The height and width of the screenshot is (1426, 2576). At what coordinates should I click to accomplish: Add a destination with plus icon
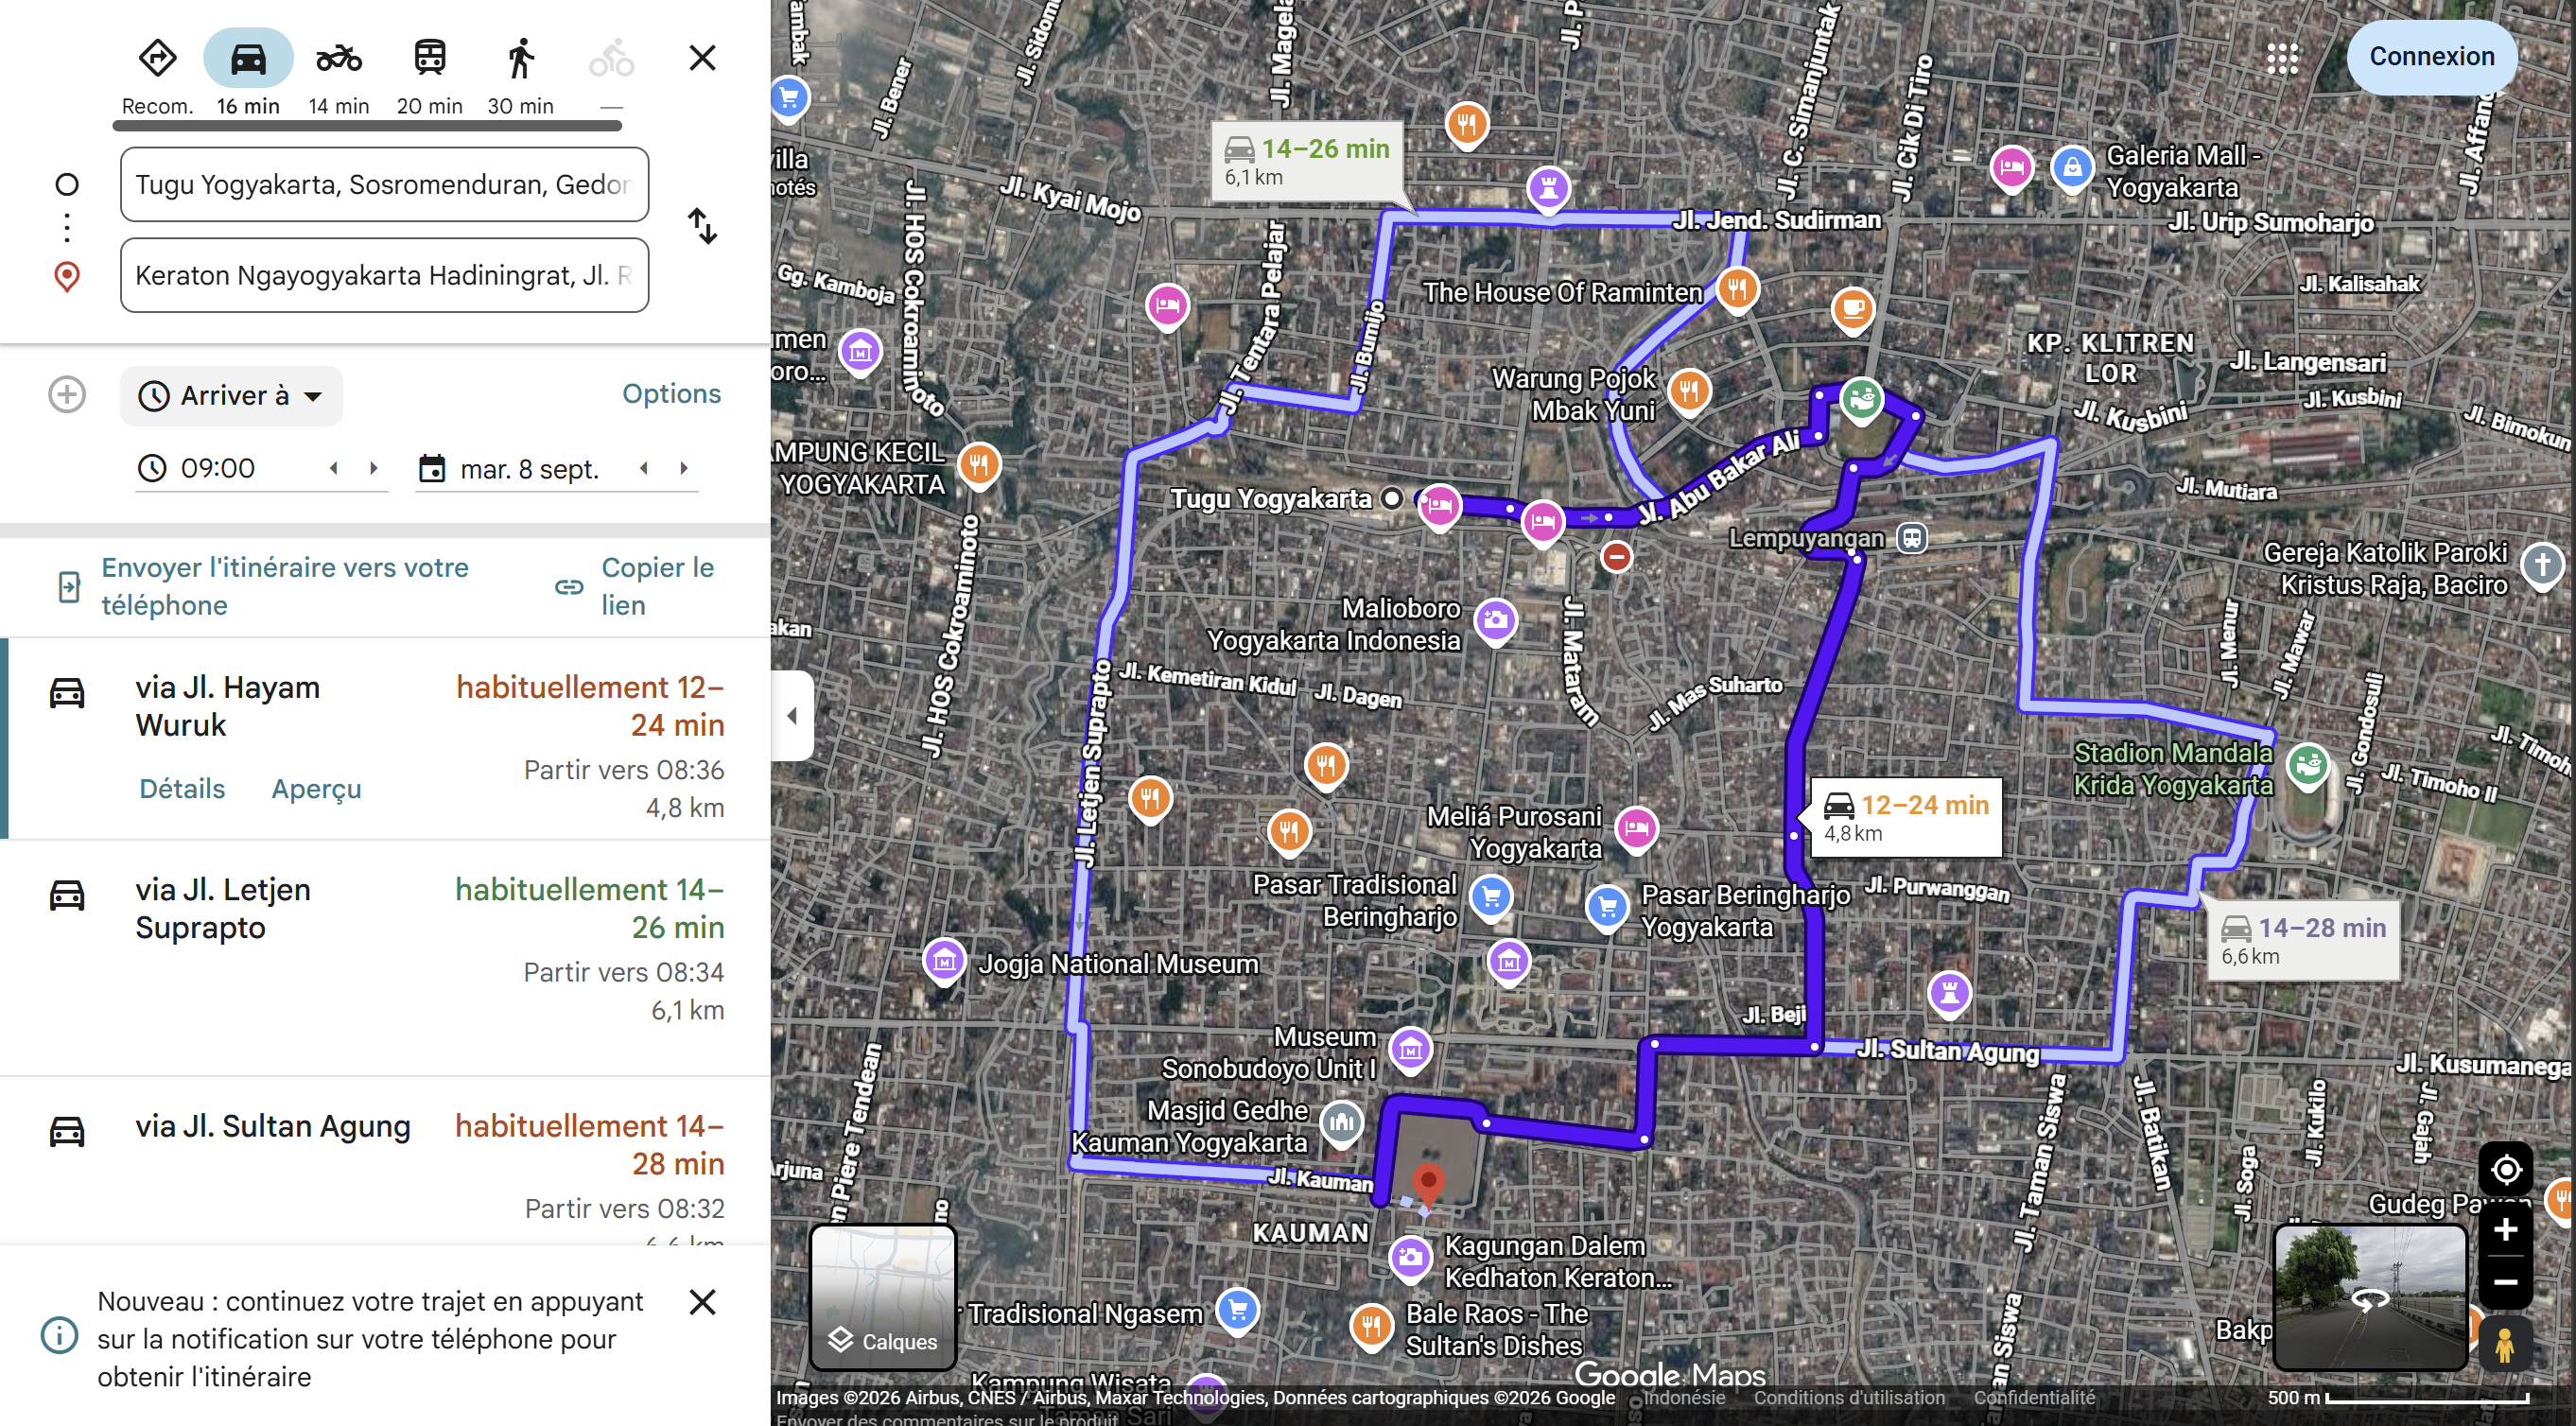pyautogui.click(x=67, y=394)
